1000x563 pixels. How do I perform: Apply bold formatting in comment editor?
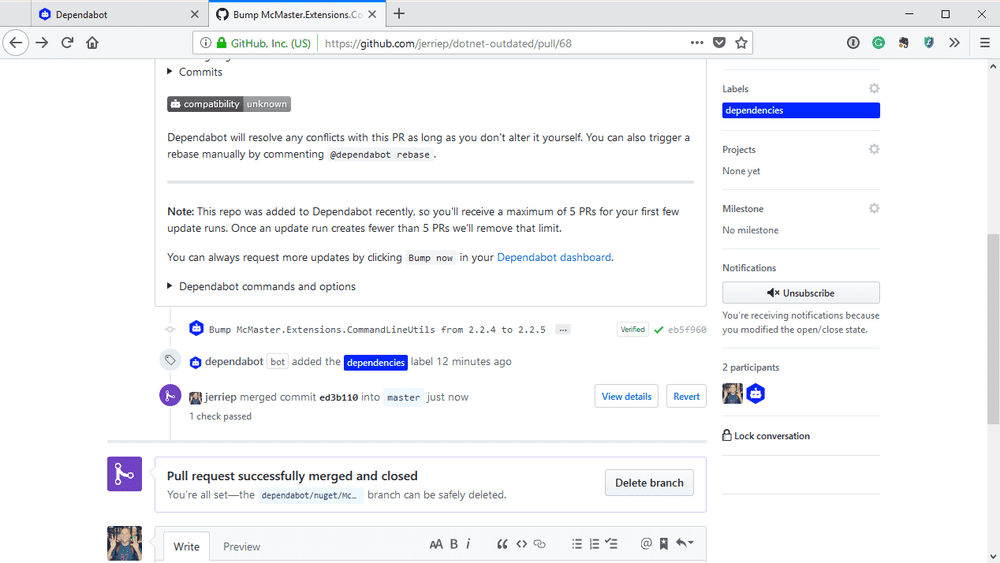pos(454,544)
